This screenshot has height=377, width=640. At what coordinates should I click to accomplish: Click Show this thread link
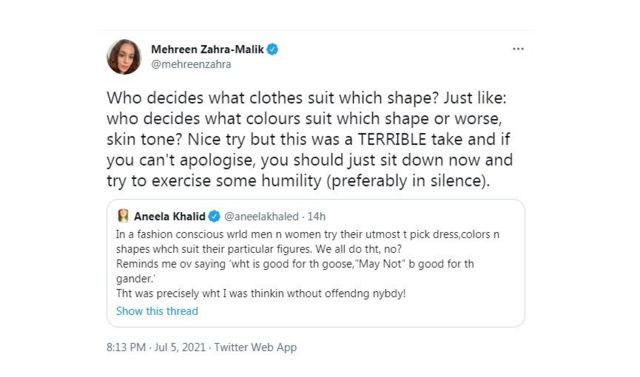[x=157, y=311]
